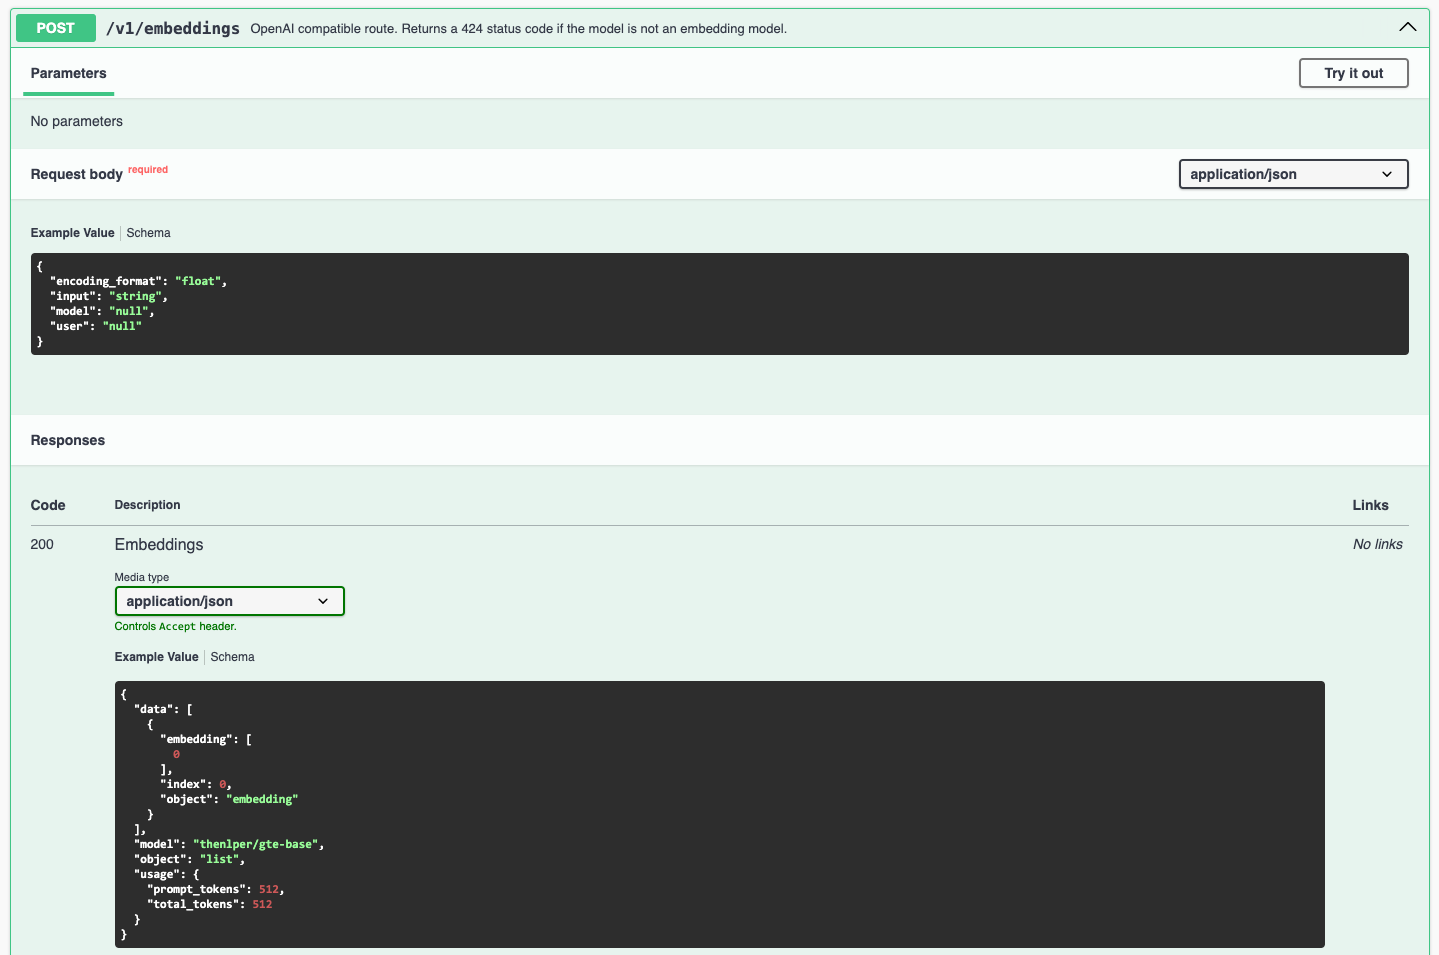Select response Example Value tab
1439x955 pixels.
click(156, 657)
